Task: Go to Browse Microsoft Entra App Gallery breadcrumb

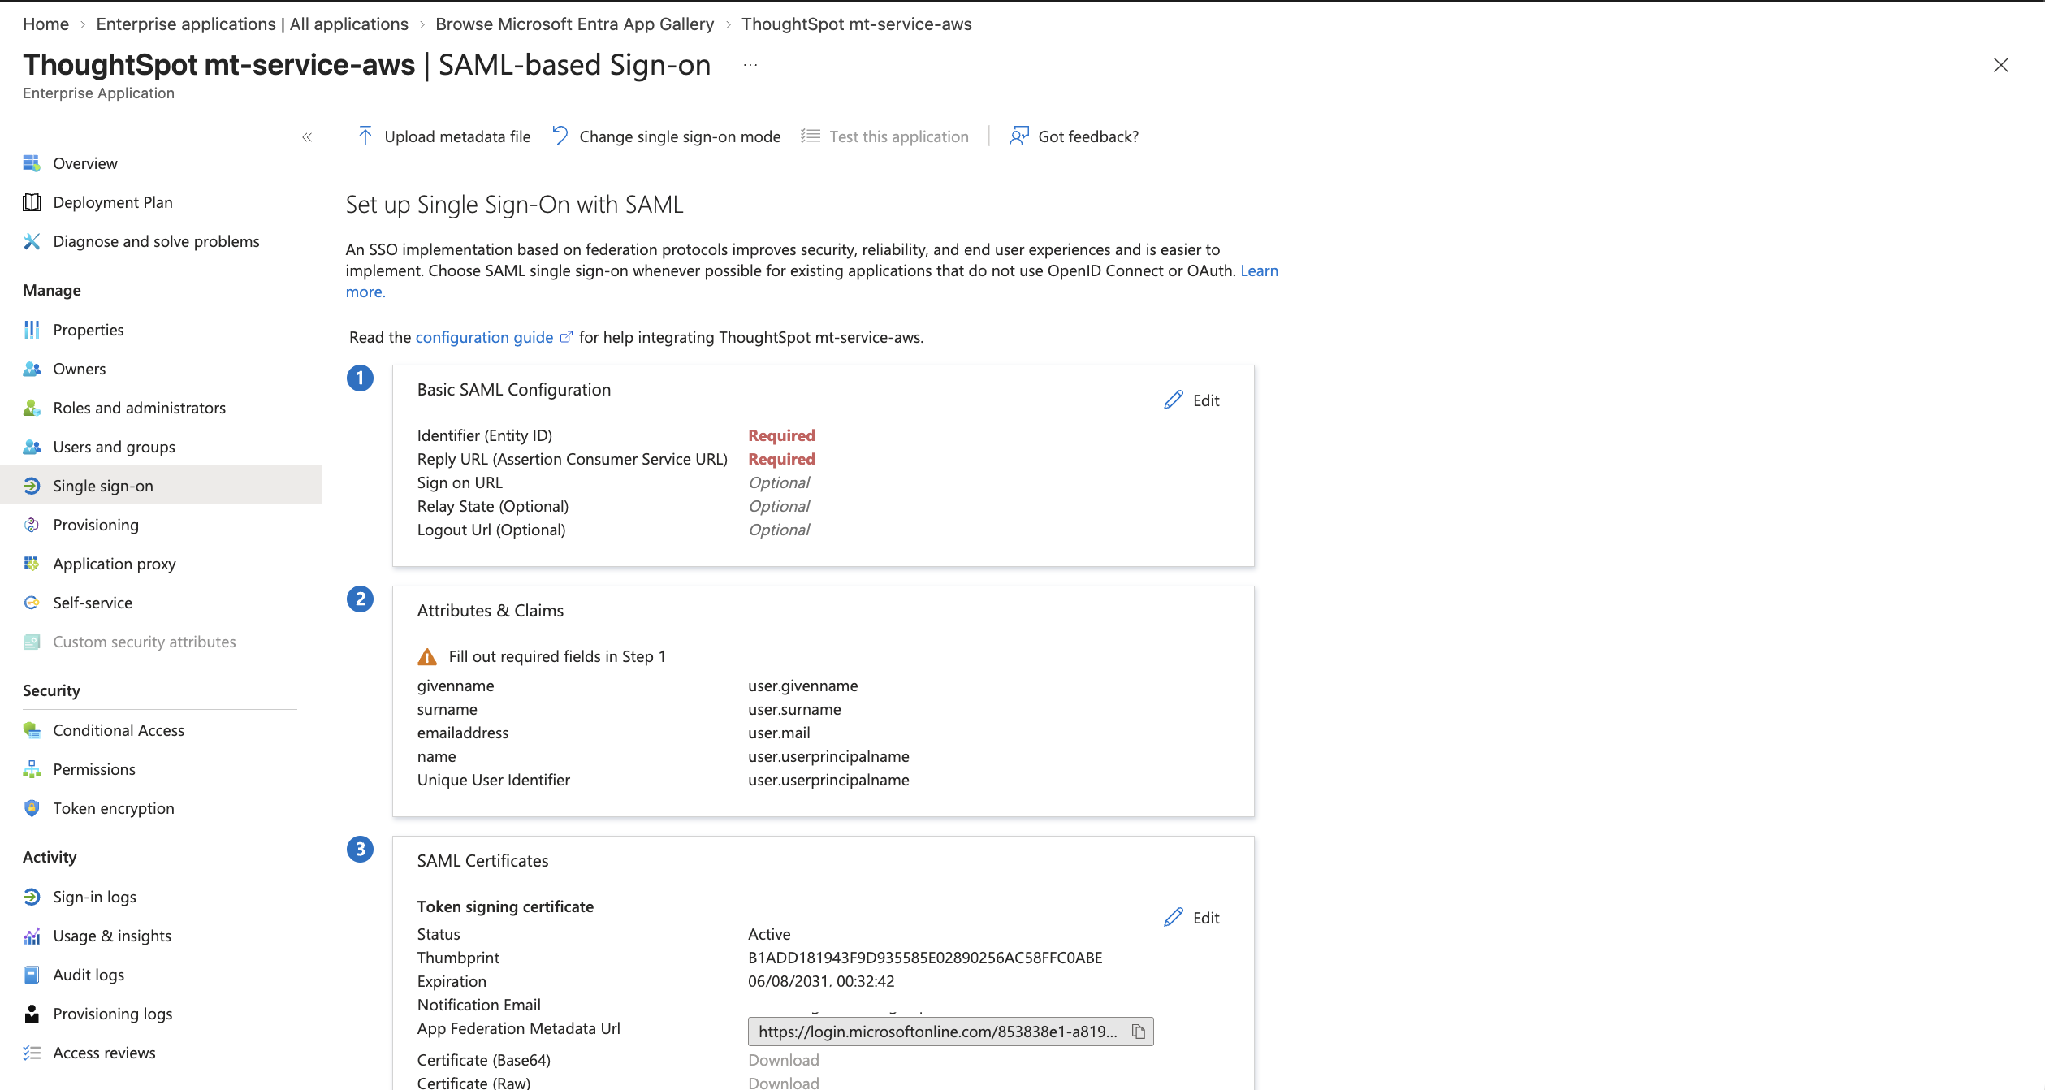Action: tap(575, 24)
